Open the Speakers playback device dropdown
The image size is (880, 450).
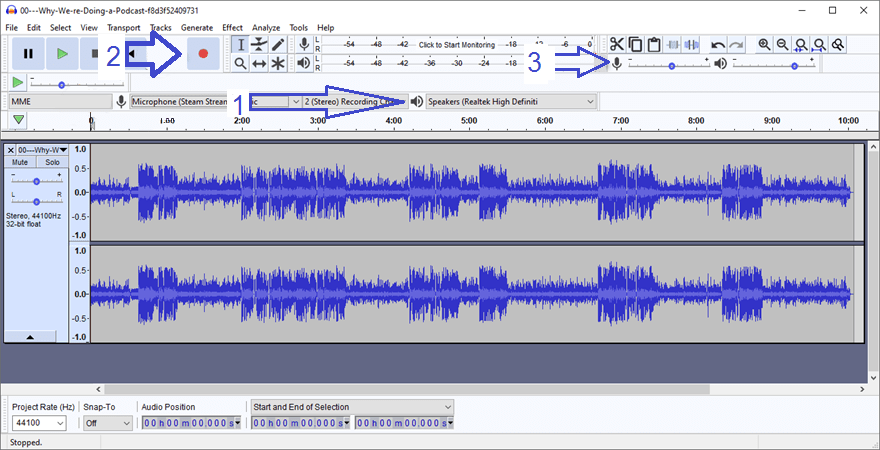[511, 102]
